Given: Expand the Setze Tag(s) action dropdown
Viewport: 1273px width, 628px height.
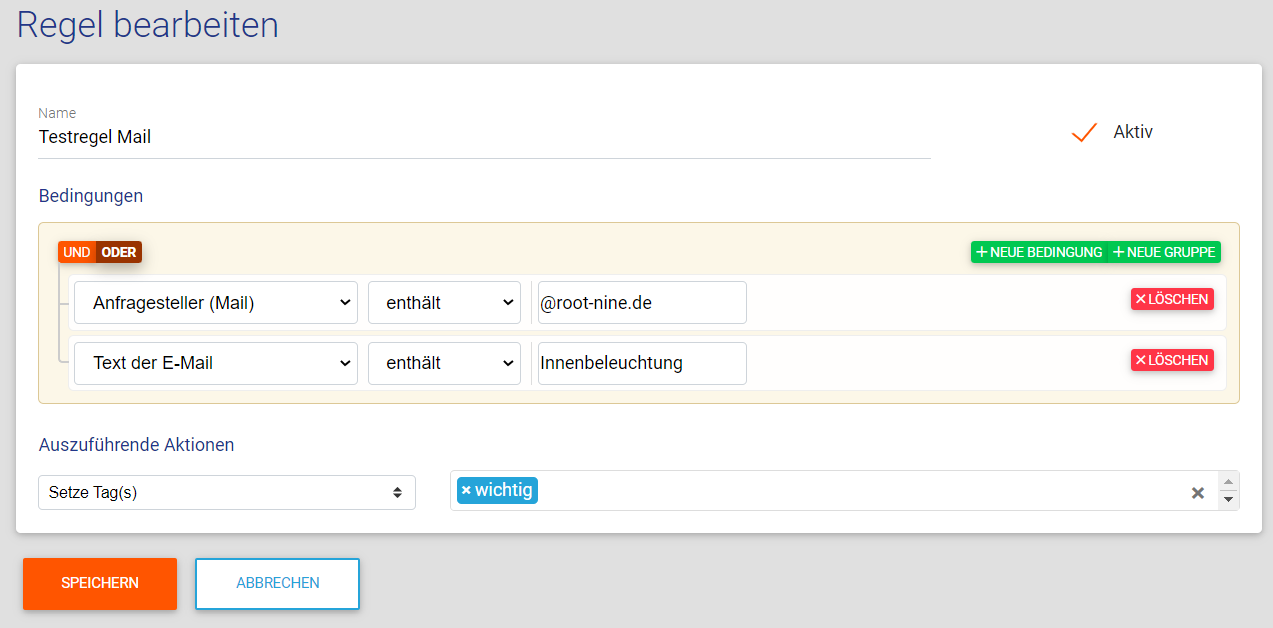Looking at the screenshot, I should (x=226, y=492).
